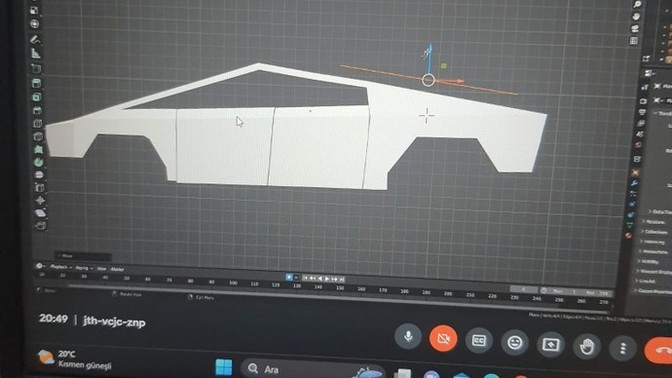Screen dimensions: 672x378
Task: Open the Particles properties tab
Action: [633, 194]
